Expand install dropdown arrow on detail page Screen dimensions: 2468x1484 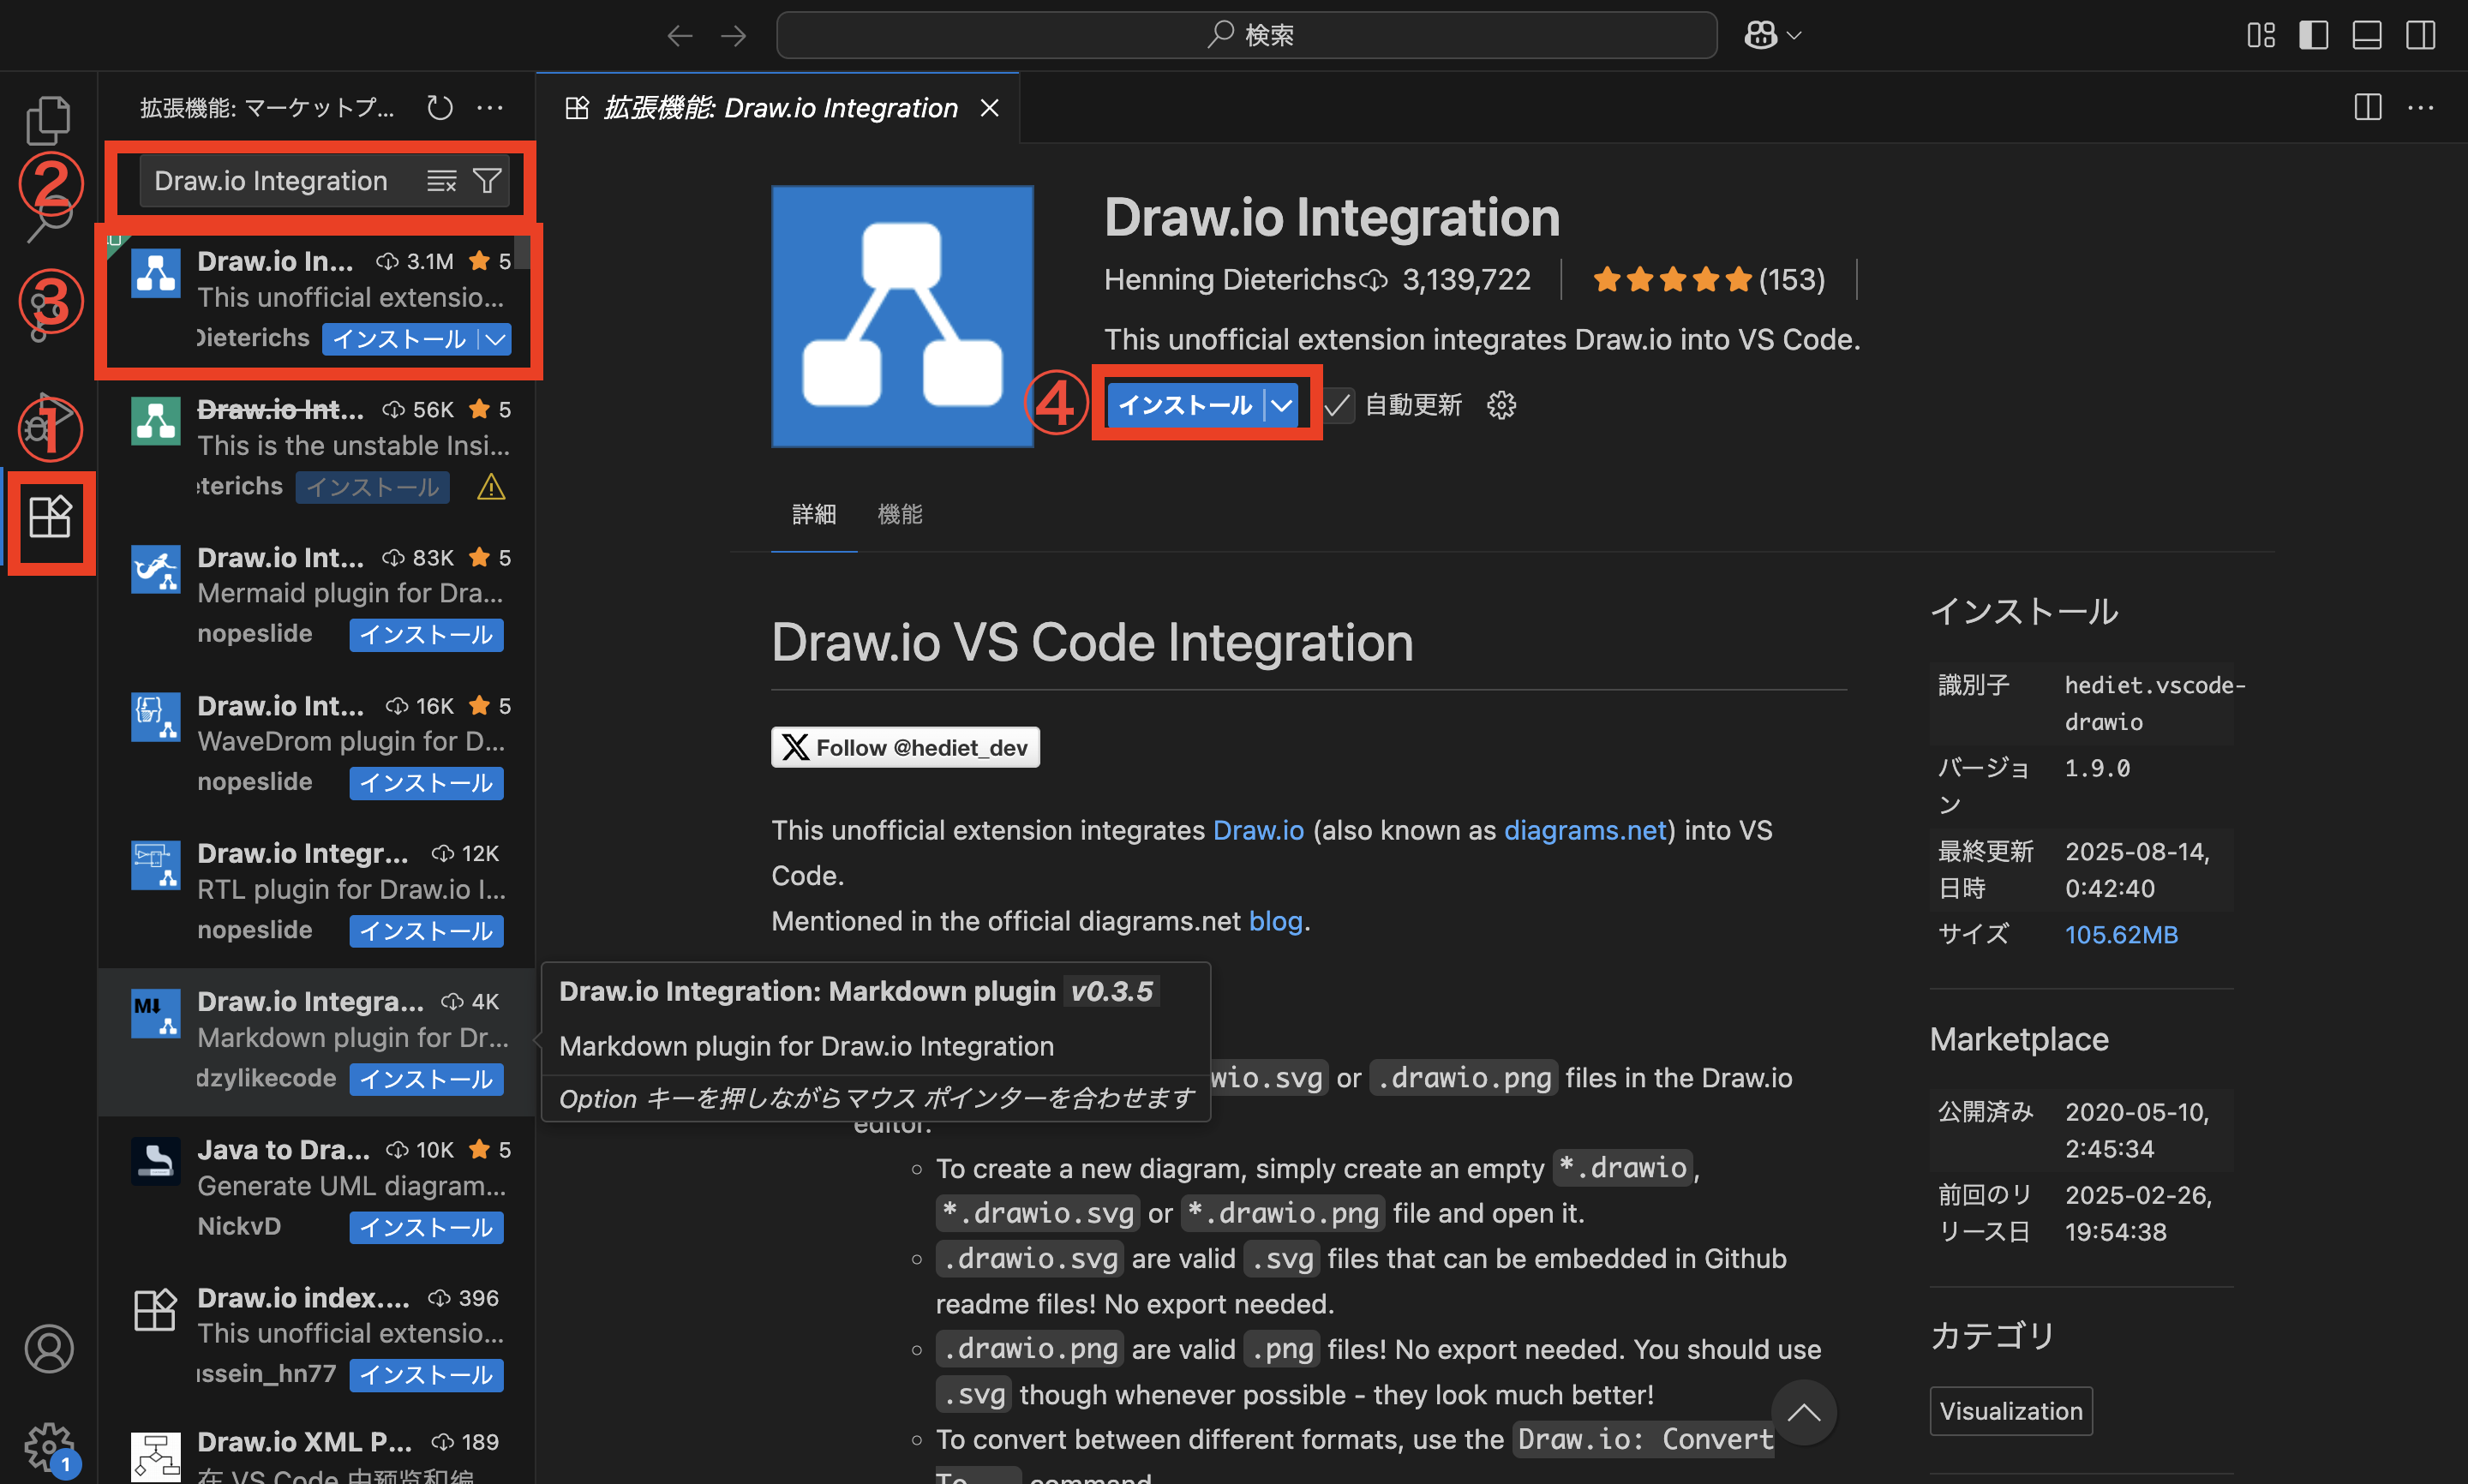pos(1281,405)
